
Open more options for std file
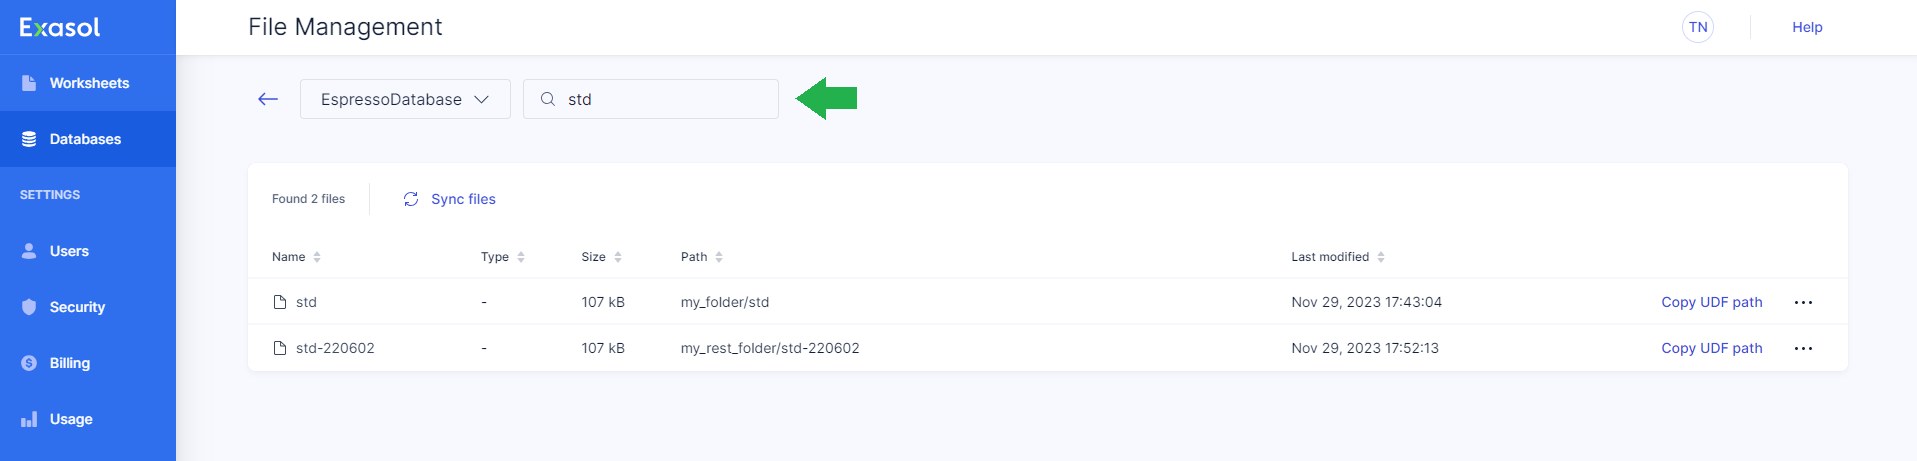(1803, 302)
